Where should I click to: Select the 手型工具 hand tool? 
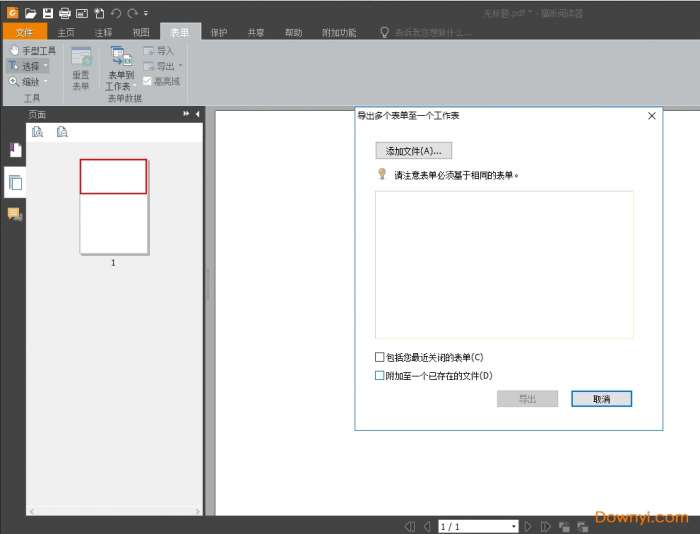click(33, 50)
